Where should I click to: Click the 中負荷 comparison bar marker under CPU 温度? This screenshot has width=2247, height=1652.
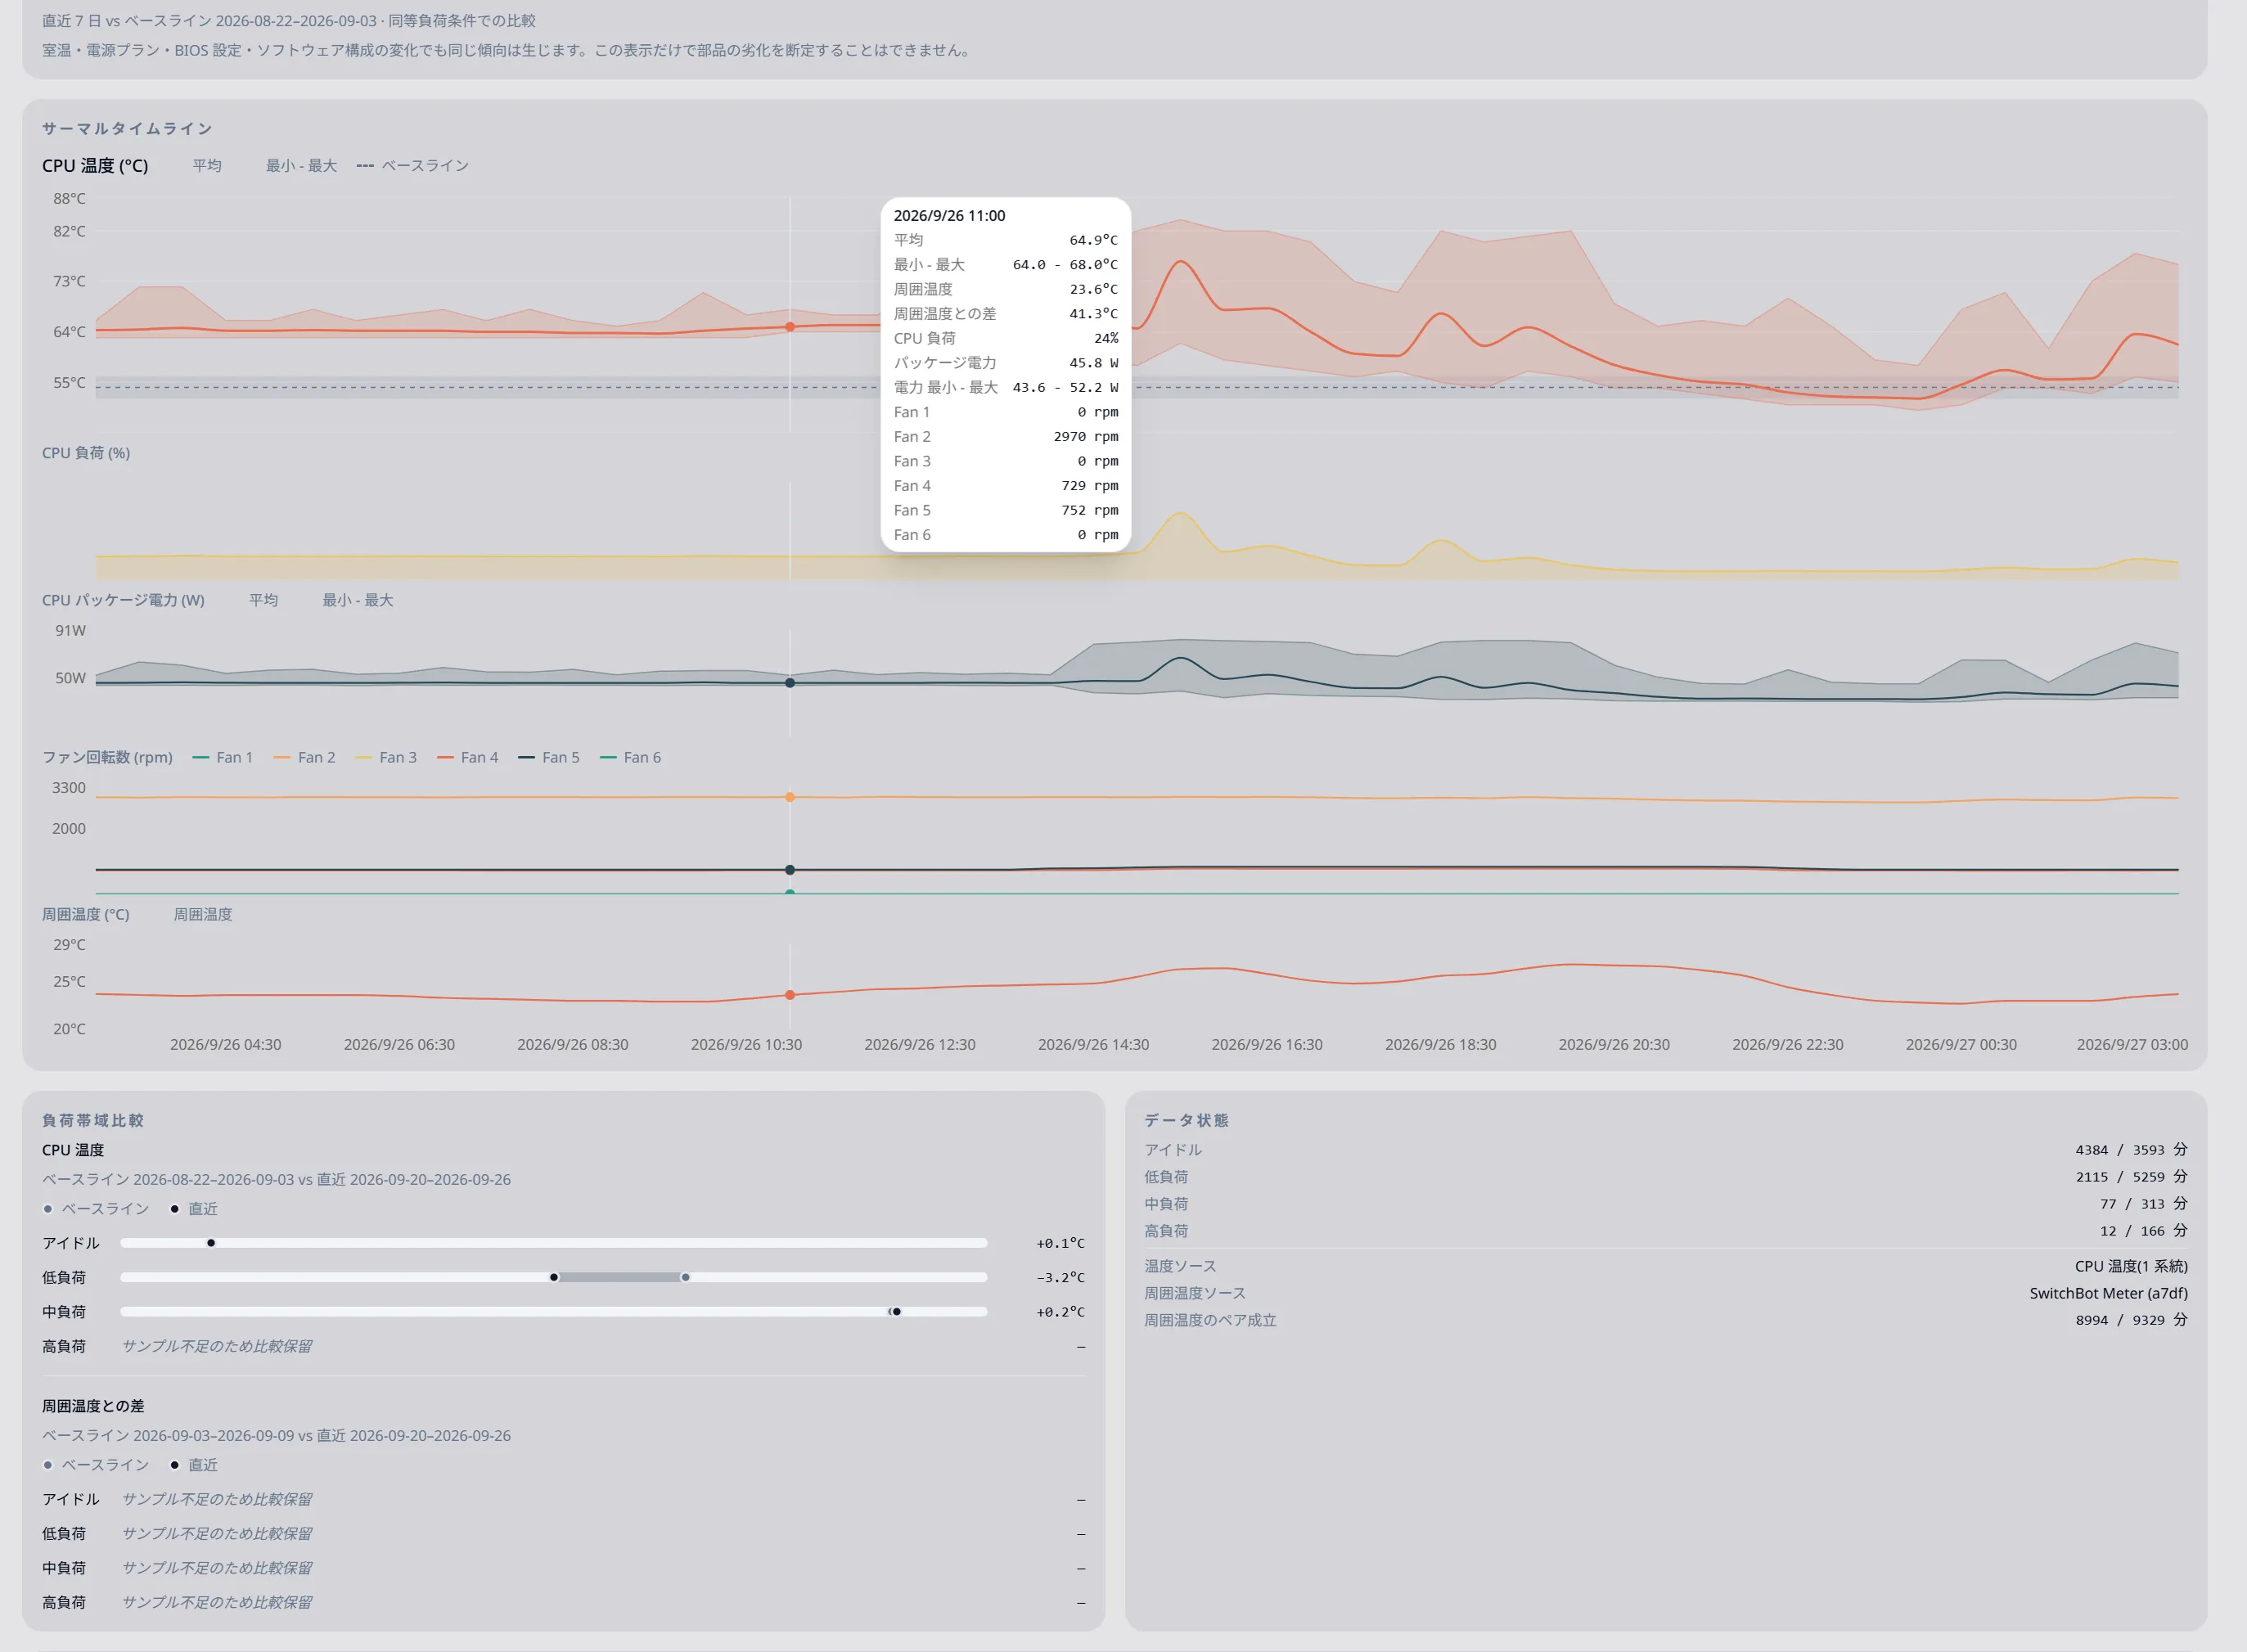coord(895,1311)
